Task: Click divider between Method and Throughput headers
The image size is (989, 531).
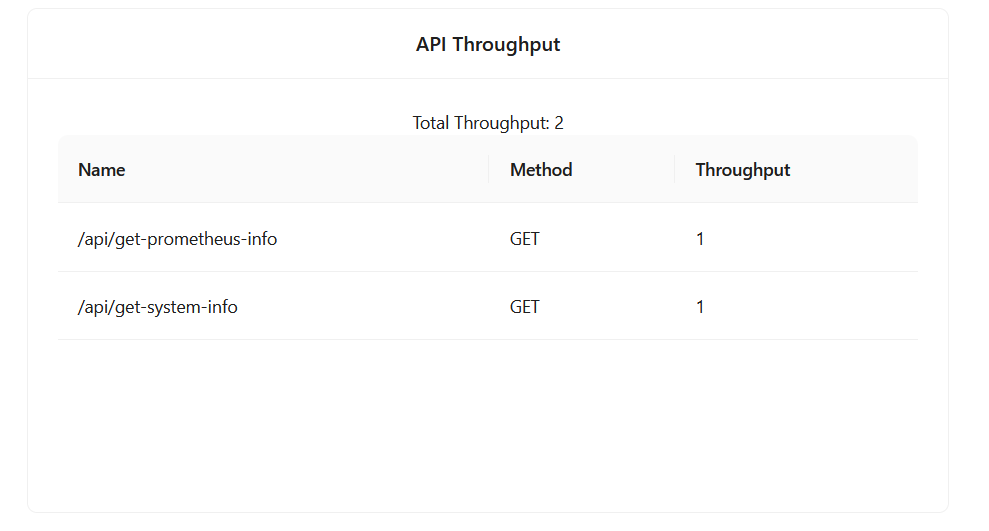Action: 675,170
